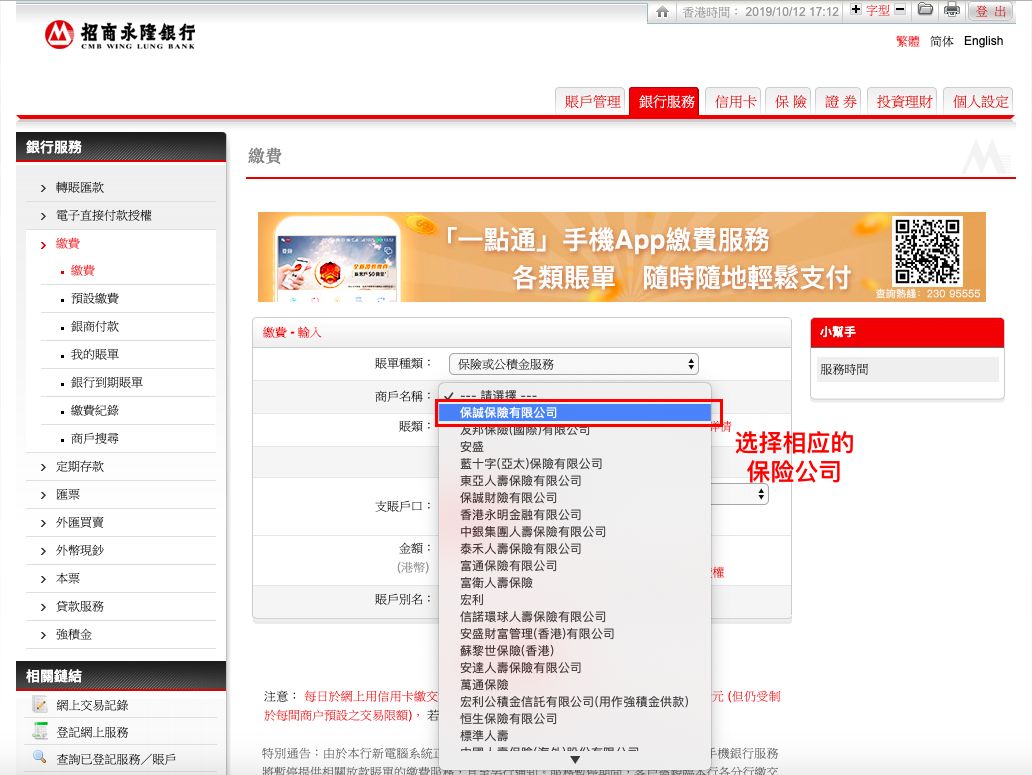Choose 萬通保險 from merchant list
This screenshot has height=775, width=1032.
tap(575, 685)
